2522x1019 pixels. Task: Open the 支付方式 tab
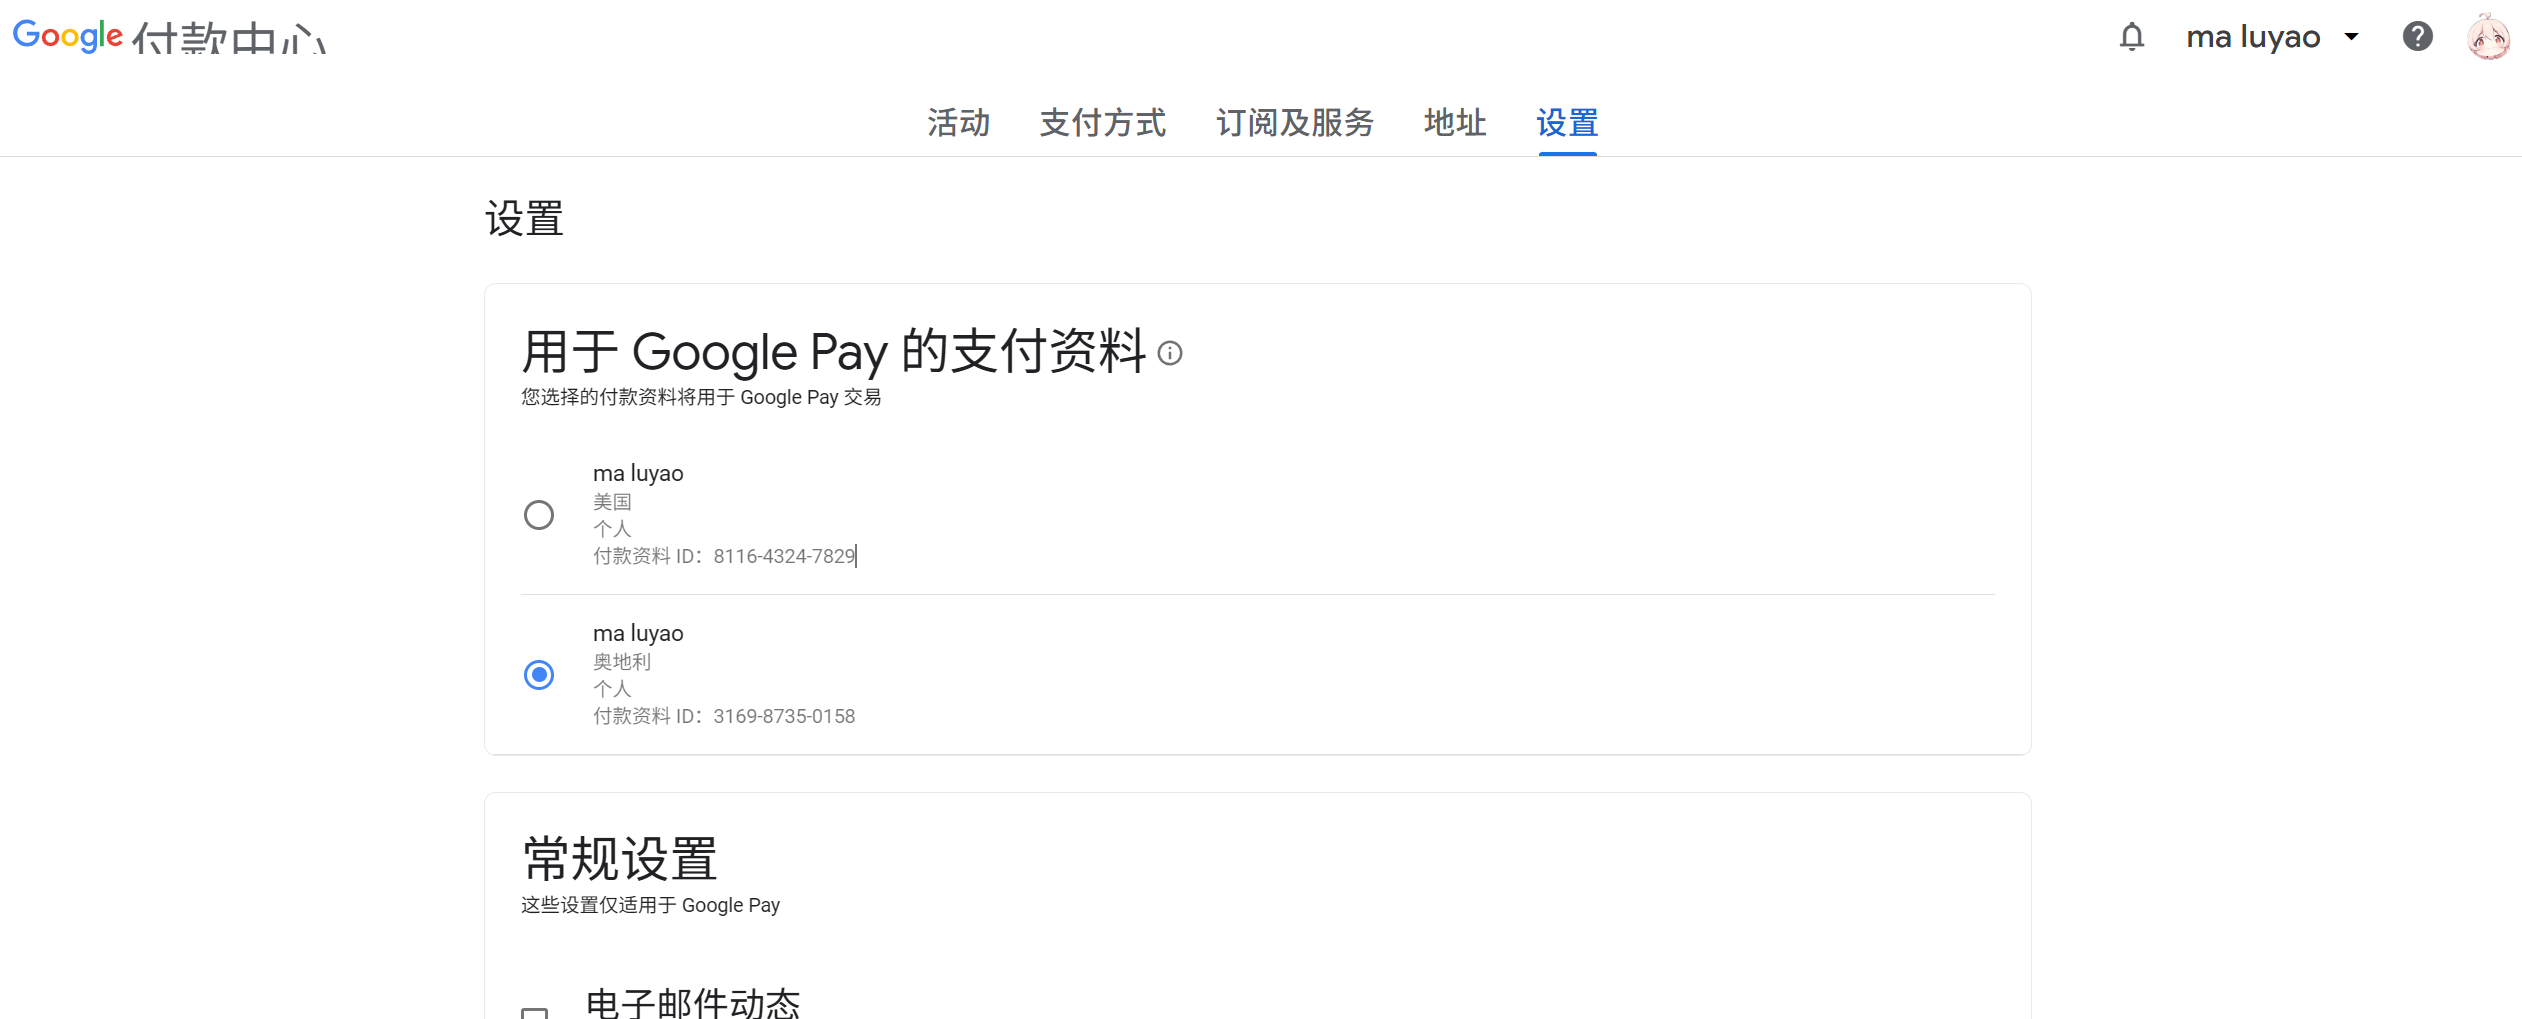click(x=1102, y=122)
